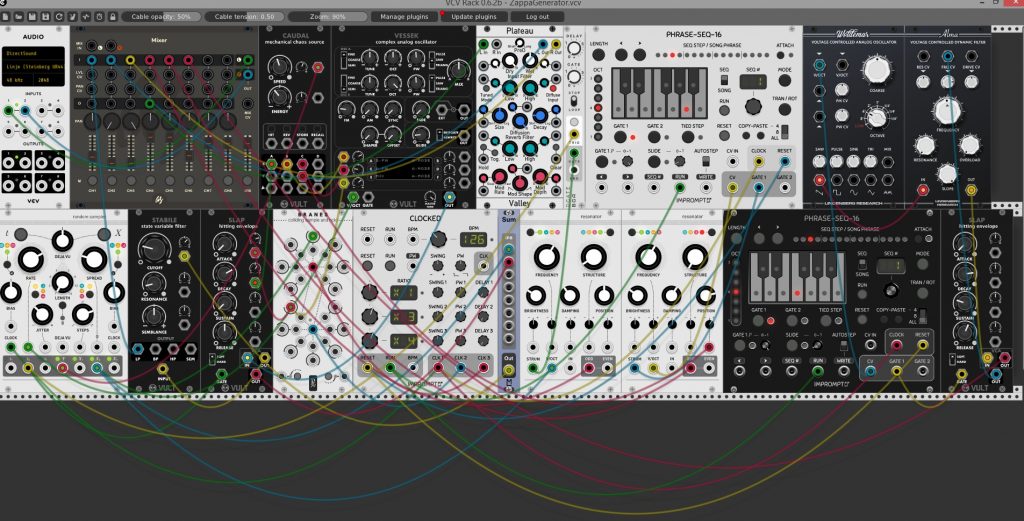Image resolution: width=1024 pixels, height=521 pixels.
Task: Click second resonator's FREQUENCY knob
Action: (x=648, y=257)
